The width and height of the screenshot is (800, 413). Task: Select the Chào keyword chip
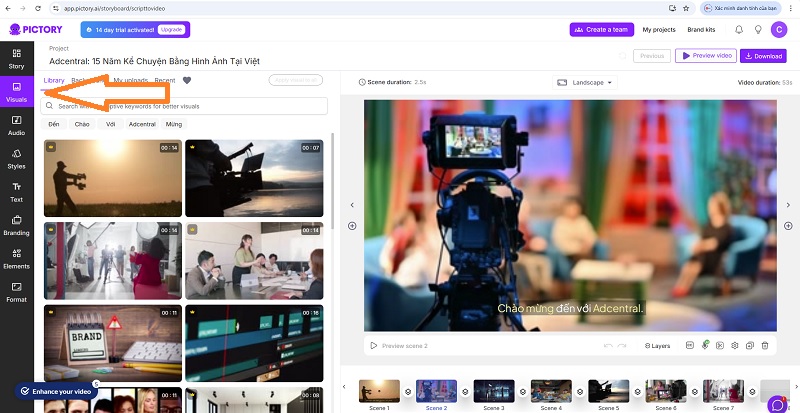tap(82, 124)
